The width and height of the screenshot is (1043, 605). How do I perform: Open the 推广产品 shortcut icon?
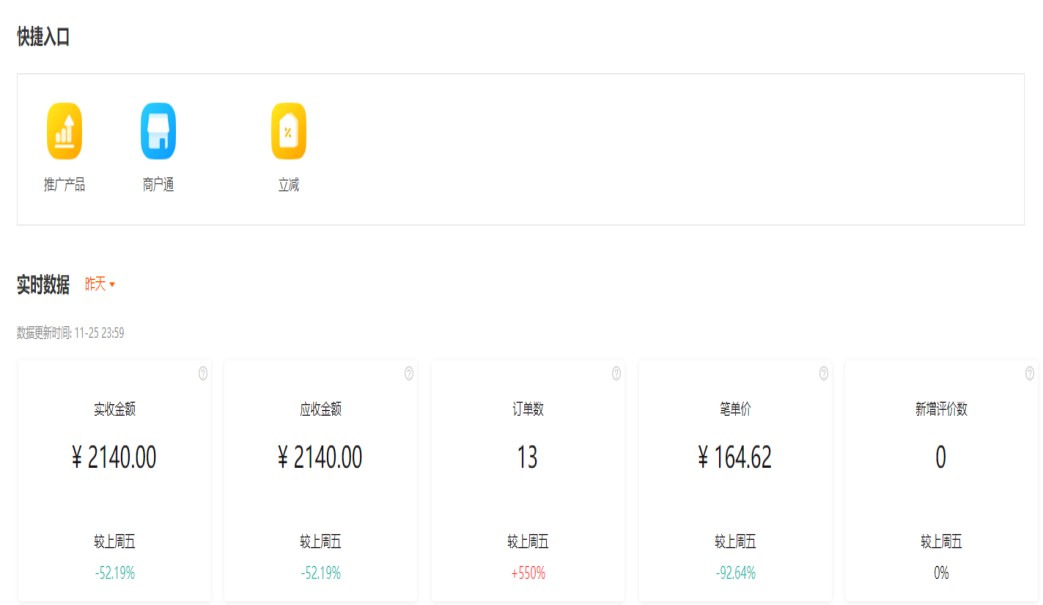point(64,131)
